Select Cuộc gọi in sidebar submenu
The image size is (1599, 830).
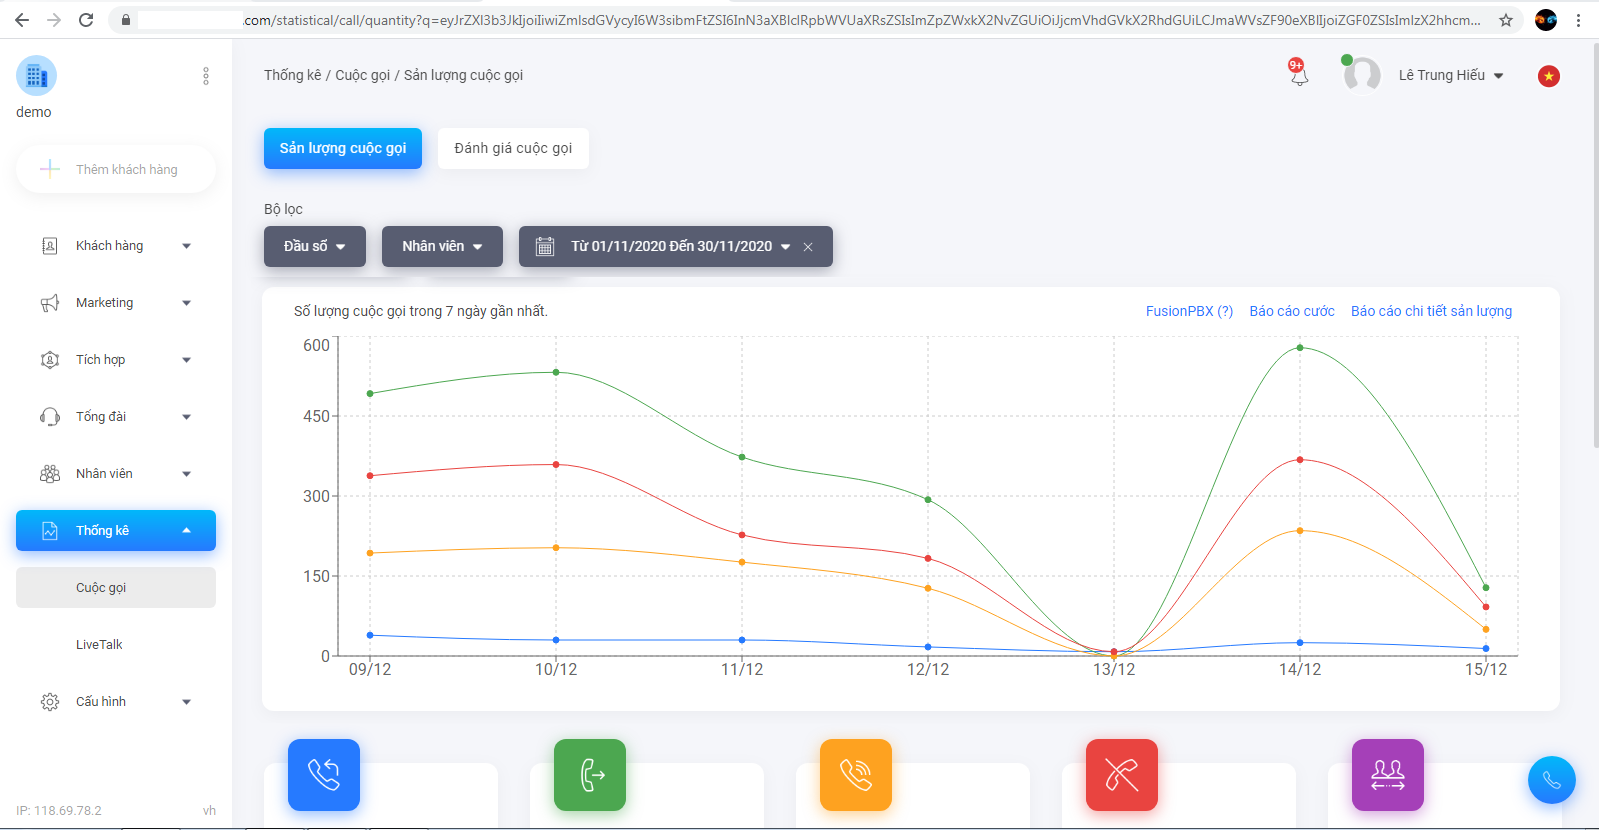coord(116,588)
